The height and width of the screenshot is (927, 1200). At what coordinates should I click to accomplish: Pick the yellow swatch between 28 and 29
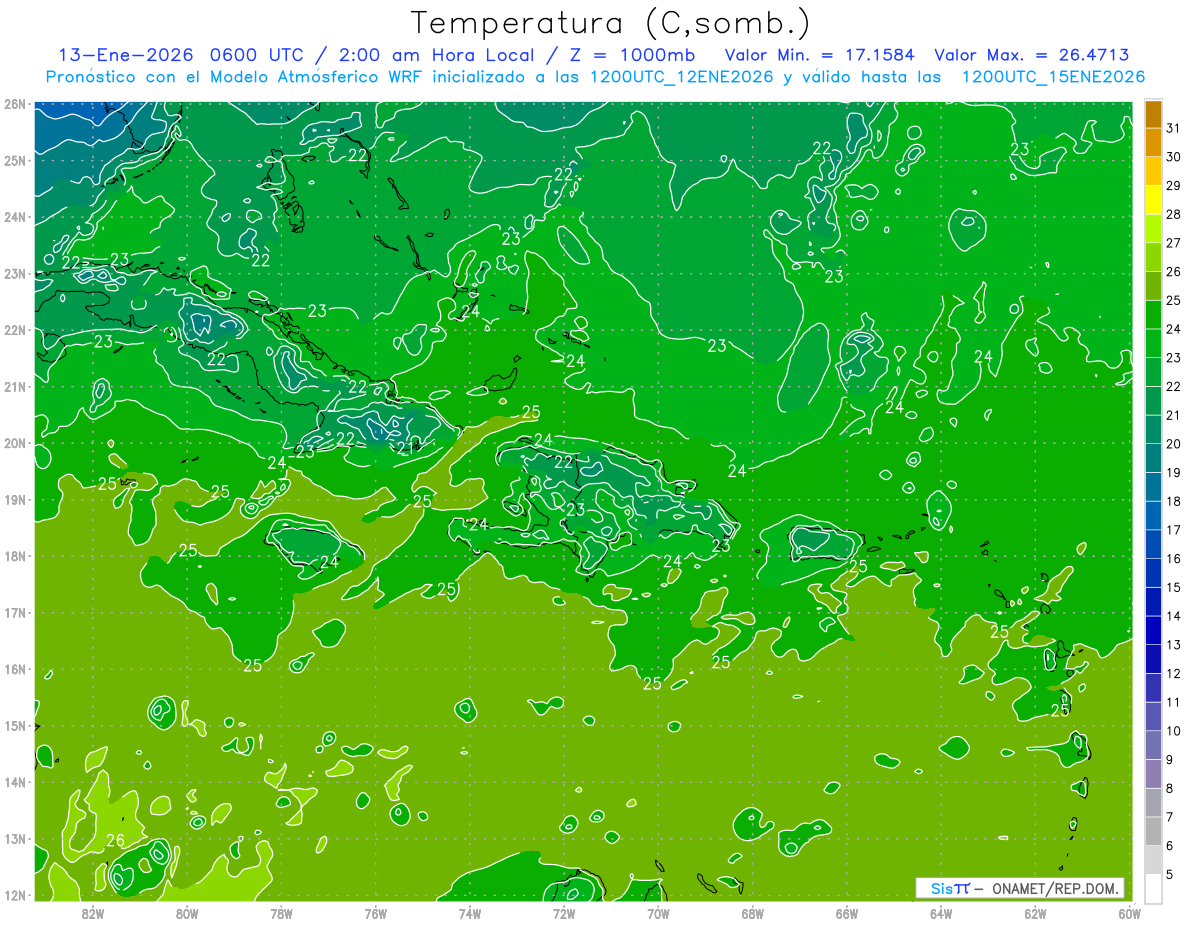coord(1154,200)
